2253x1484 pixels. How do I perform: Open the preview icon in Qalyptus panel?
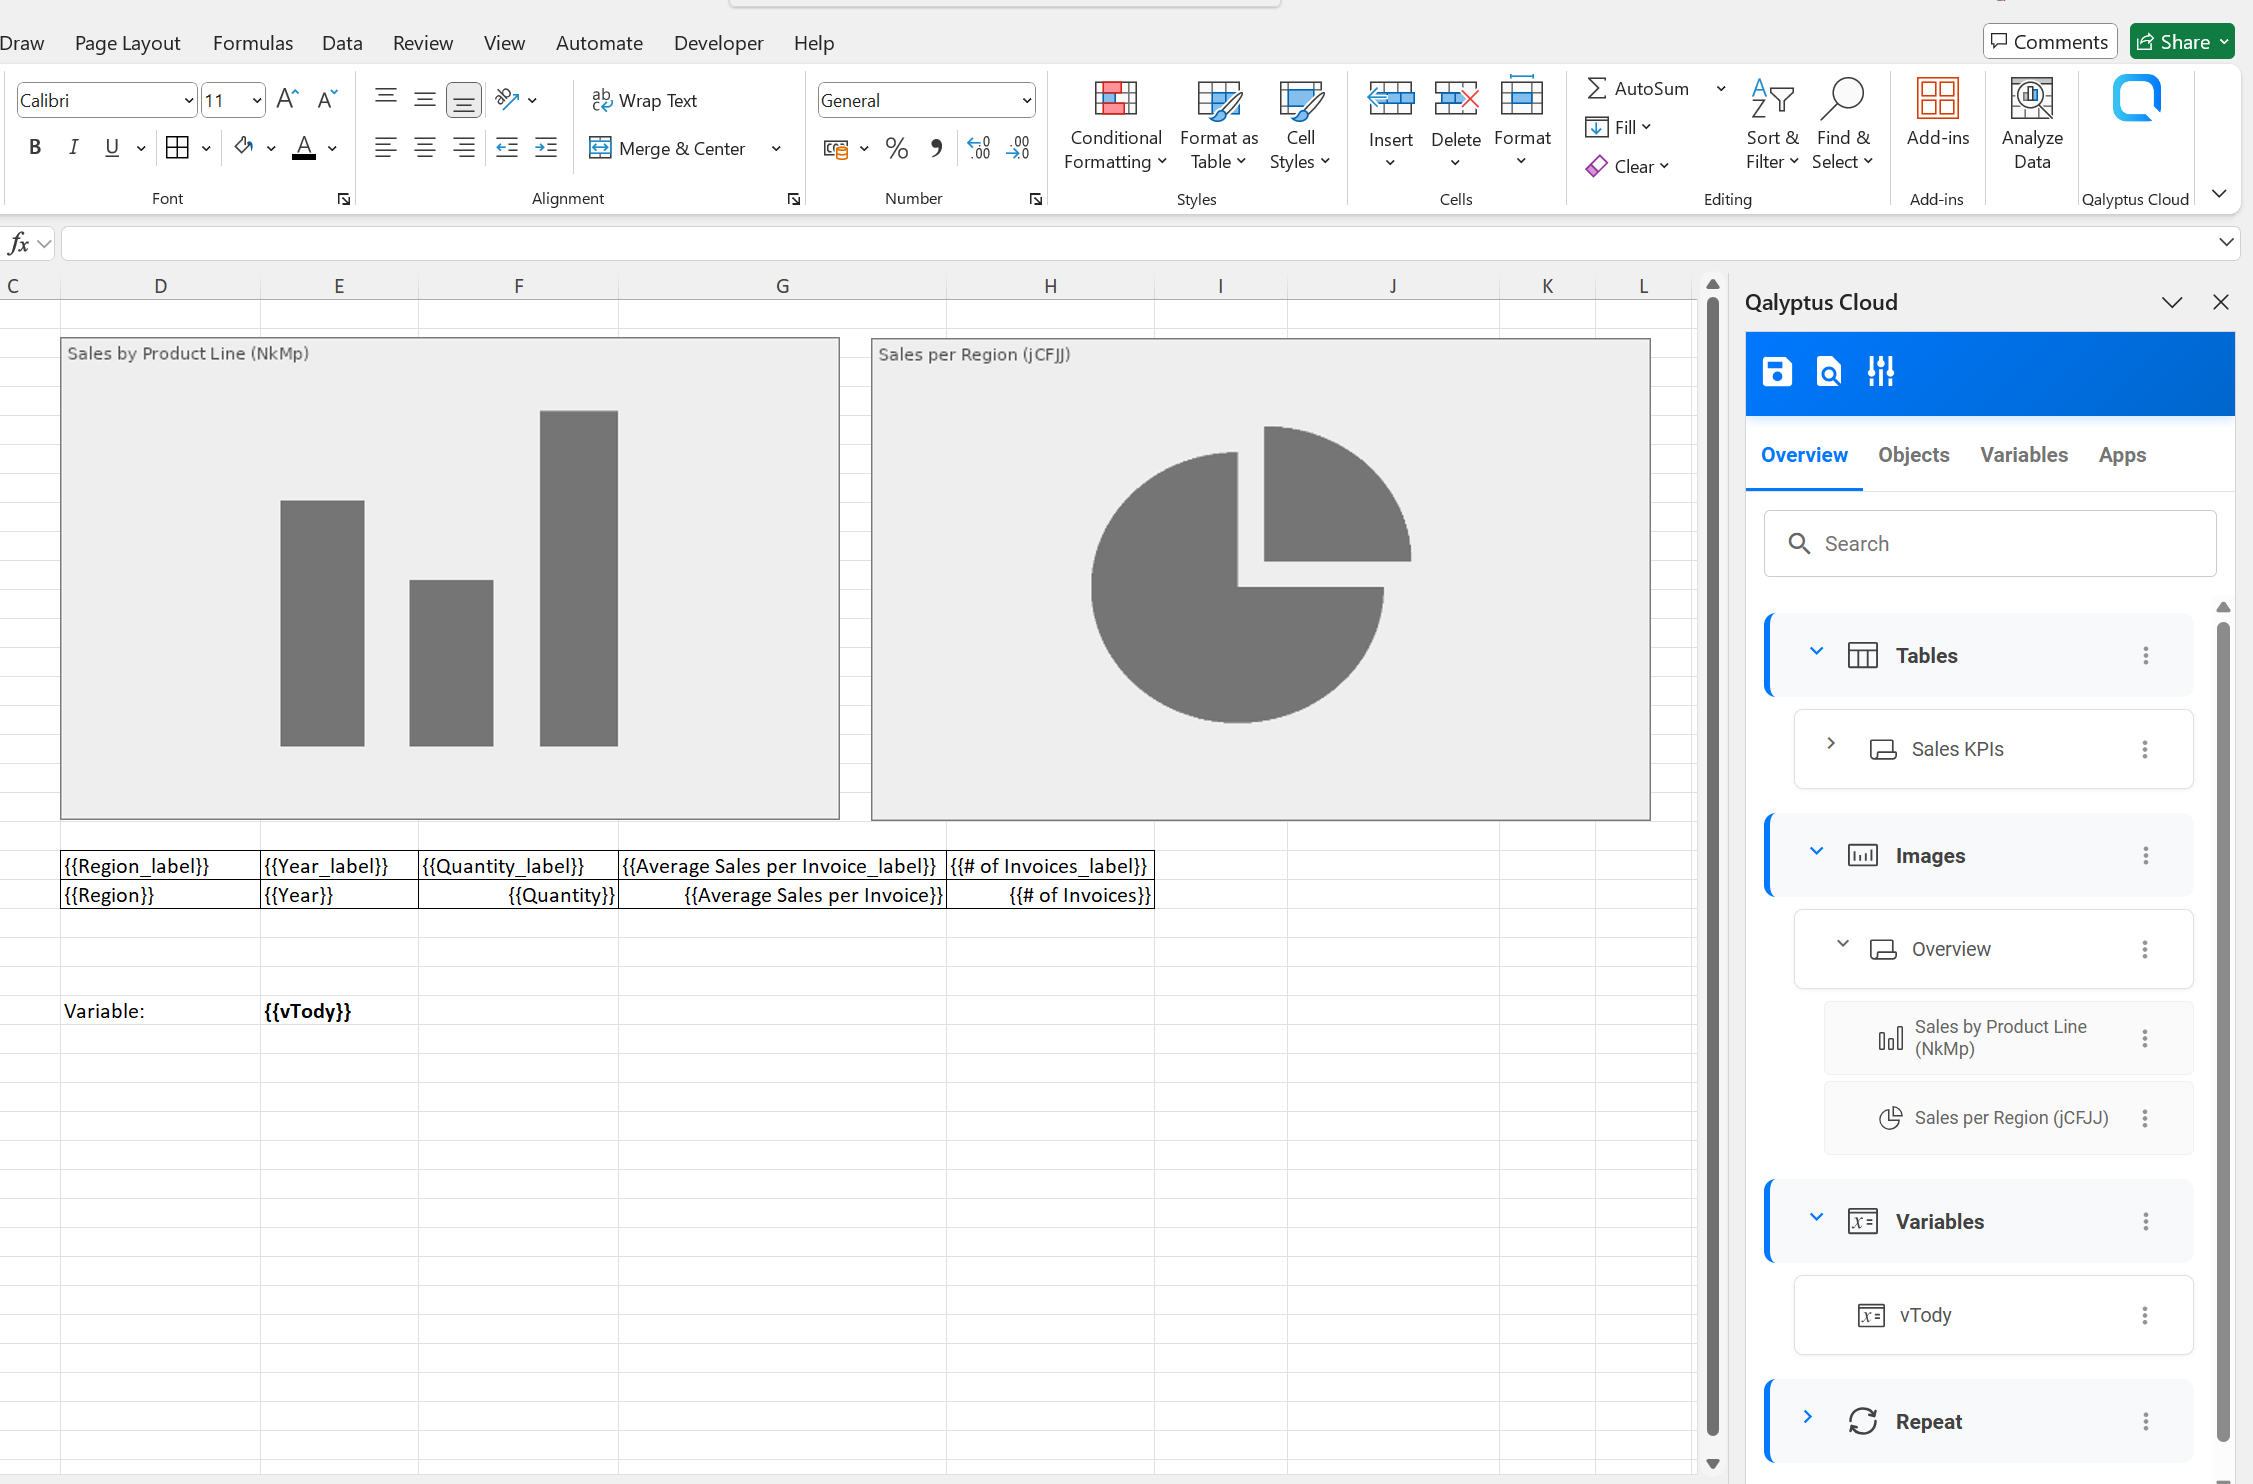click(1828, 371)
